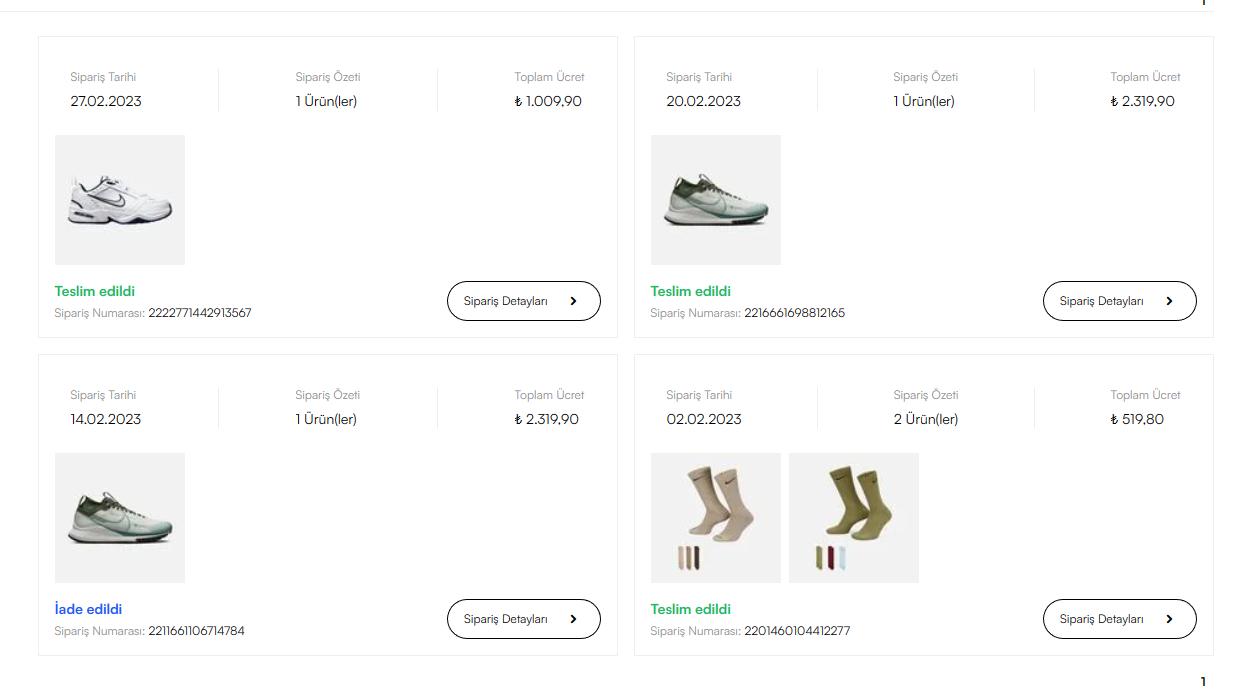This screenshot has height=699, width=1244.
Task: Click the Teslim edildi status of the socks order
Action: coord(691,609)
